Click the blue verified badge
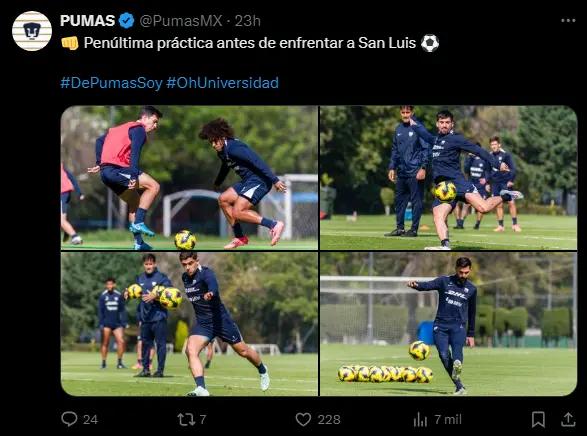Screen dimensions: 587x436 [x=127, y=21]
